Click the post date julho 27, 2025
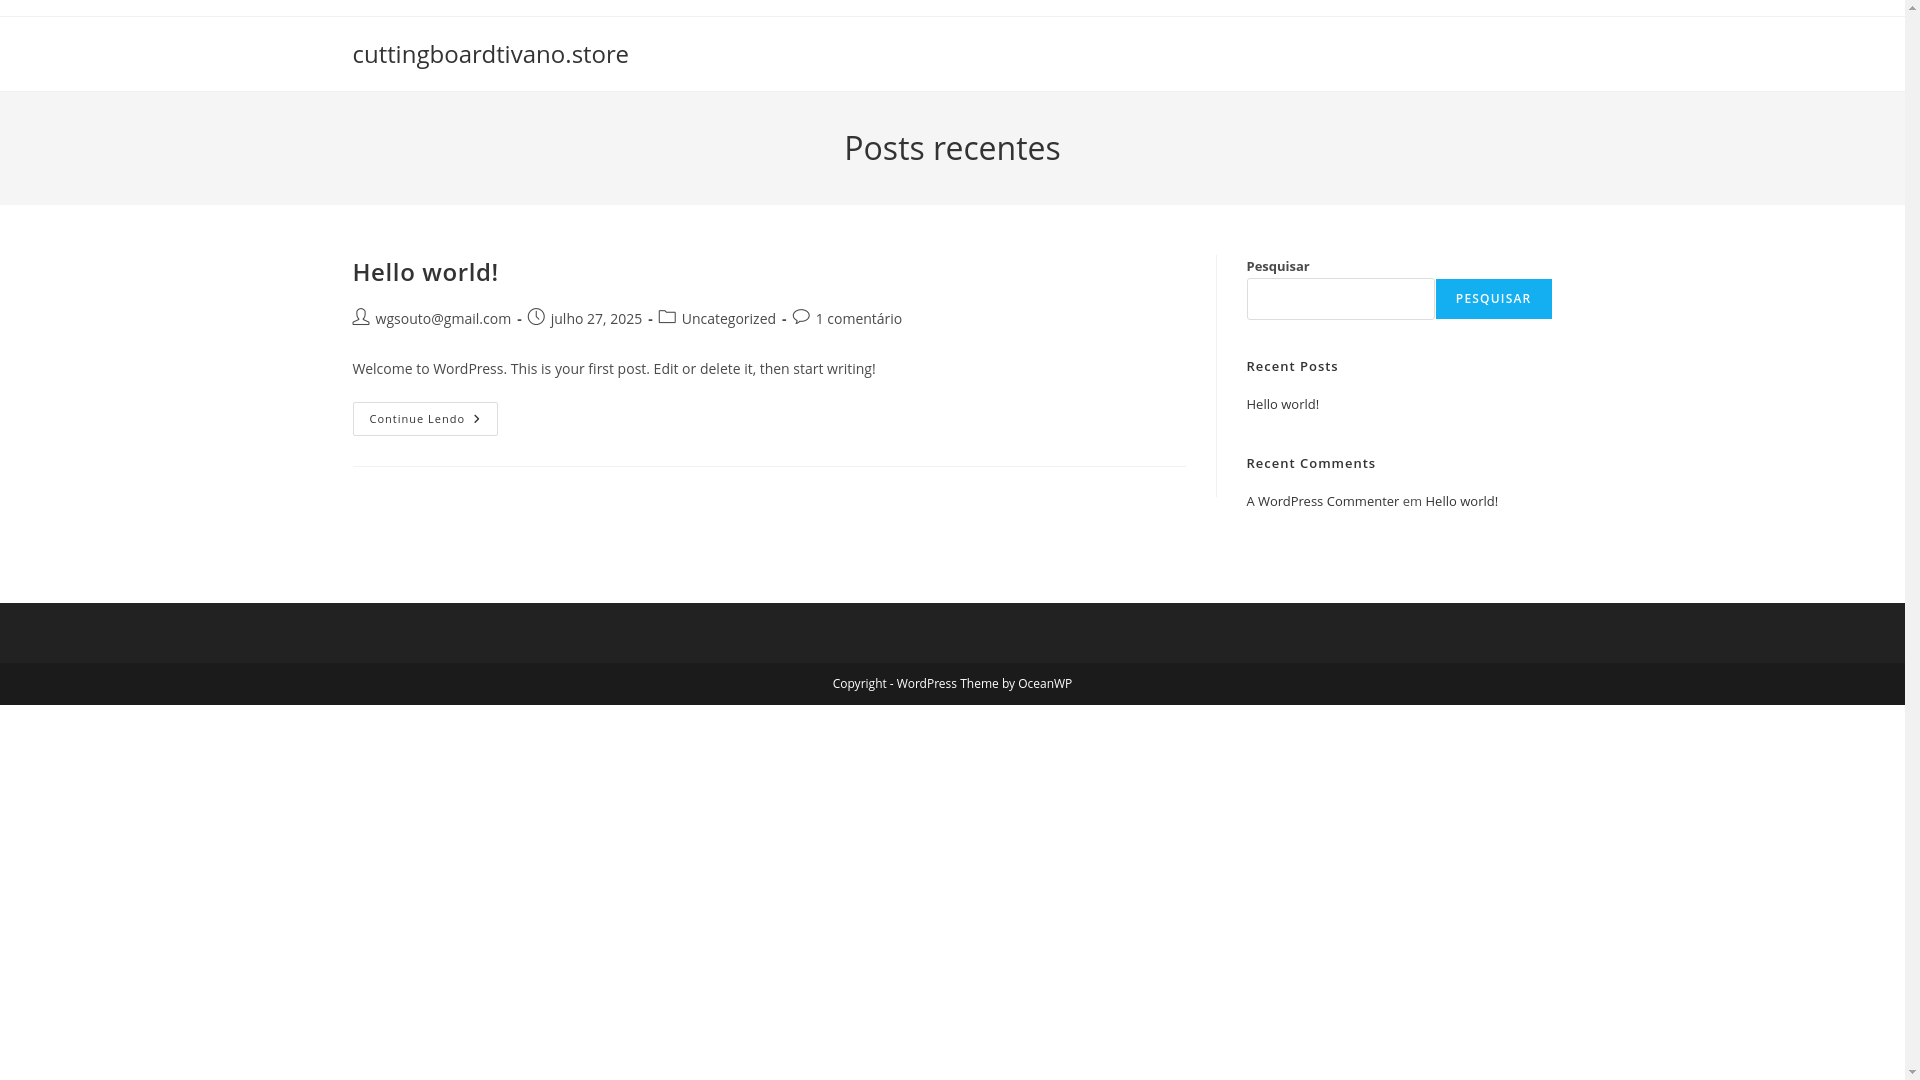1920x1080 pixels. tap(596, 319)
